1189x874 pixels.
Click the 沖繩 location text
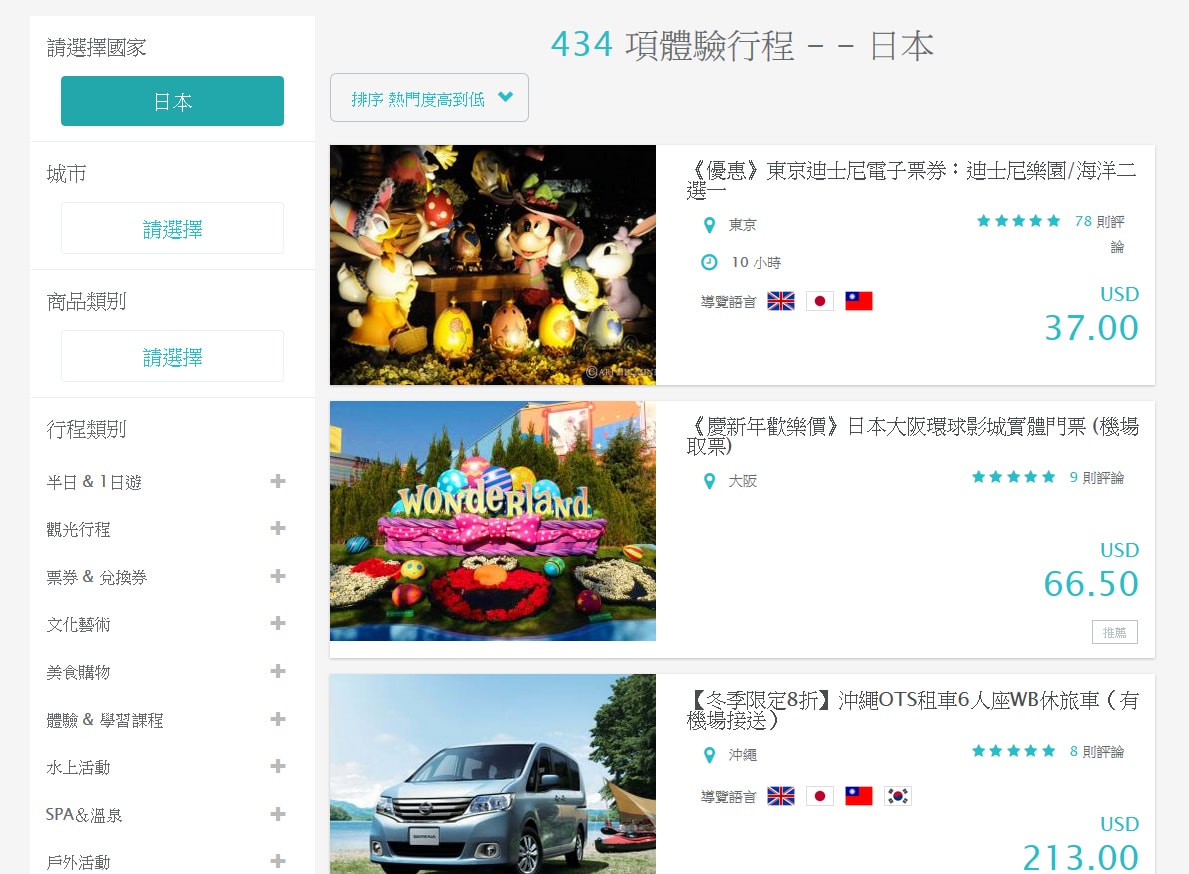coord(743,755)
